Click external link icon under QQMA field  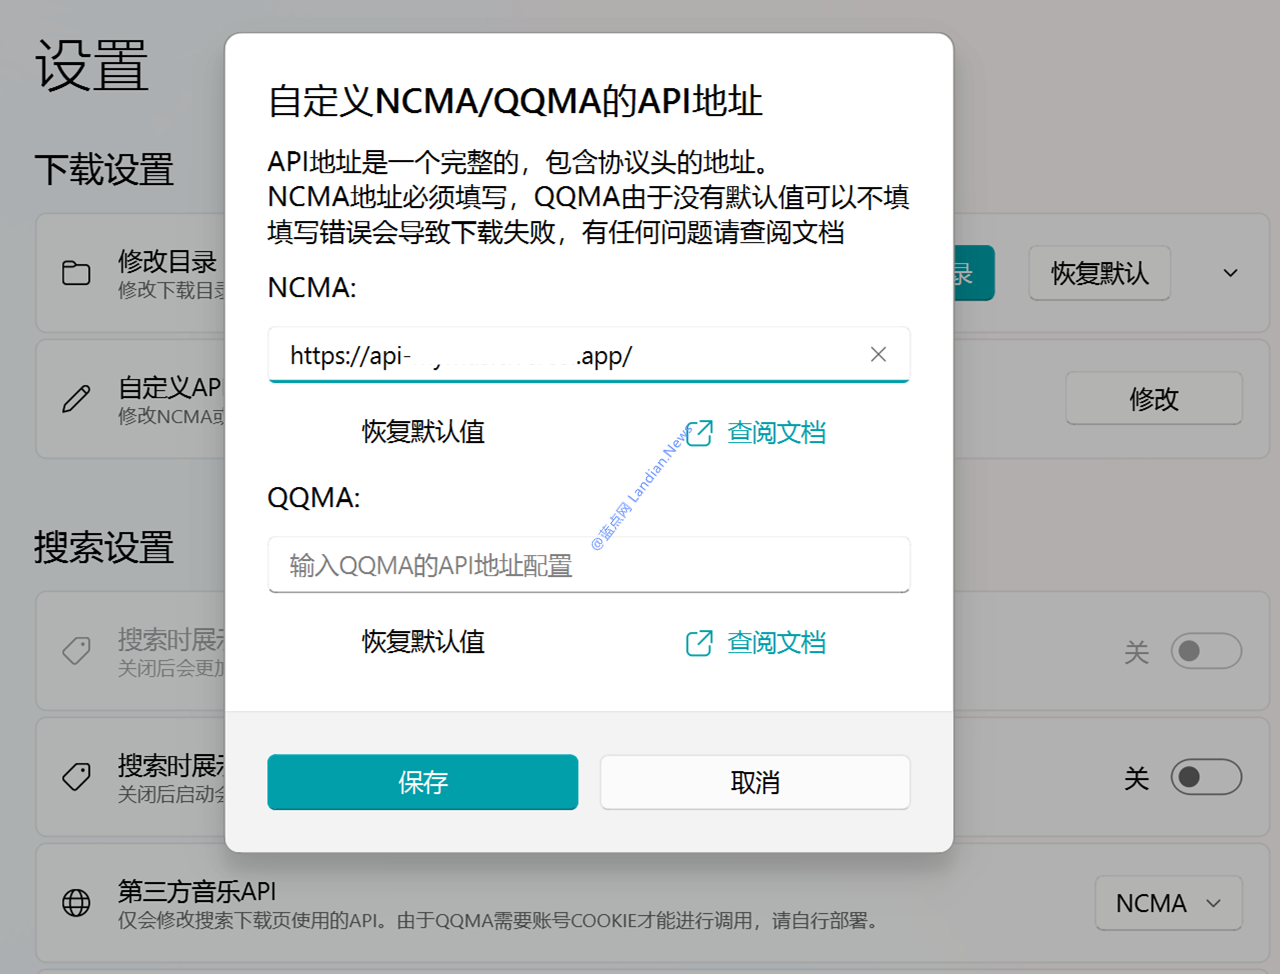(x=699, y=643)
